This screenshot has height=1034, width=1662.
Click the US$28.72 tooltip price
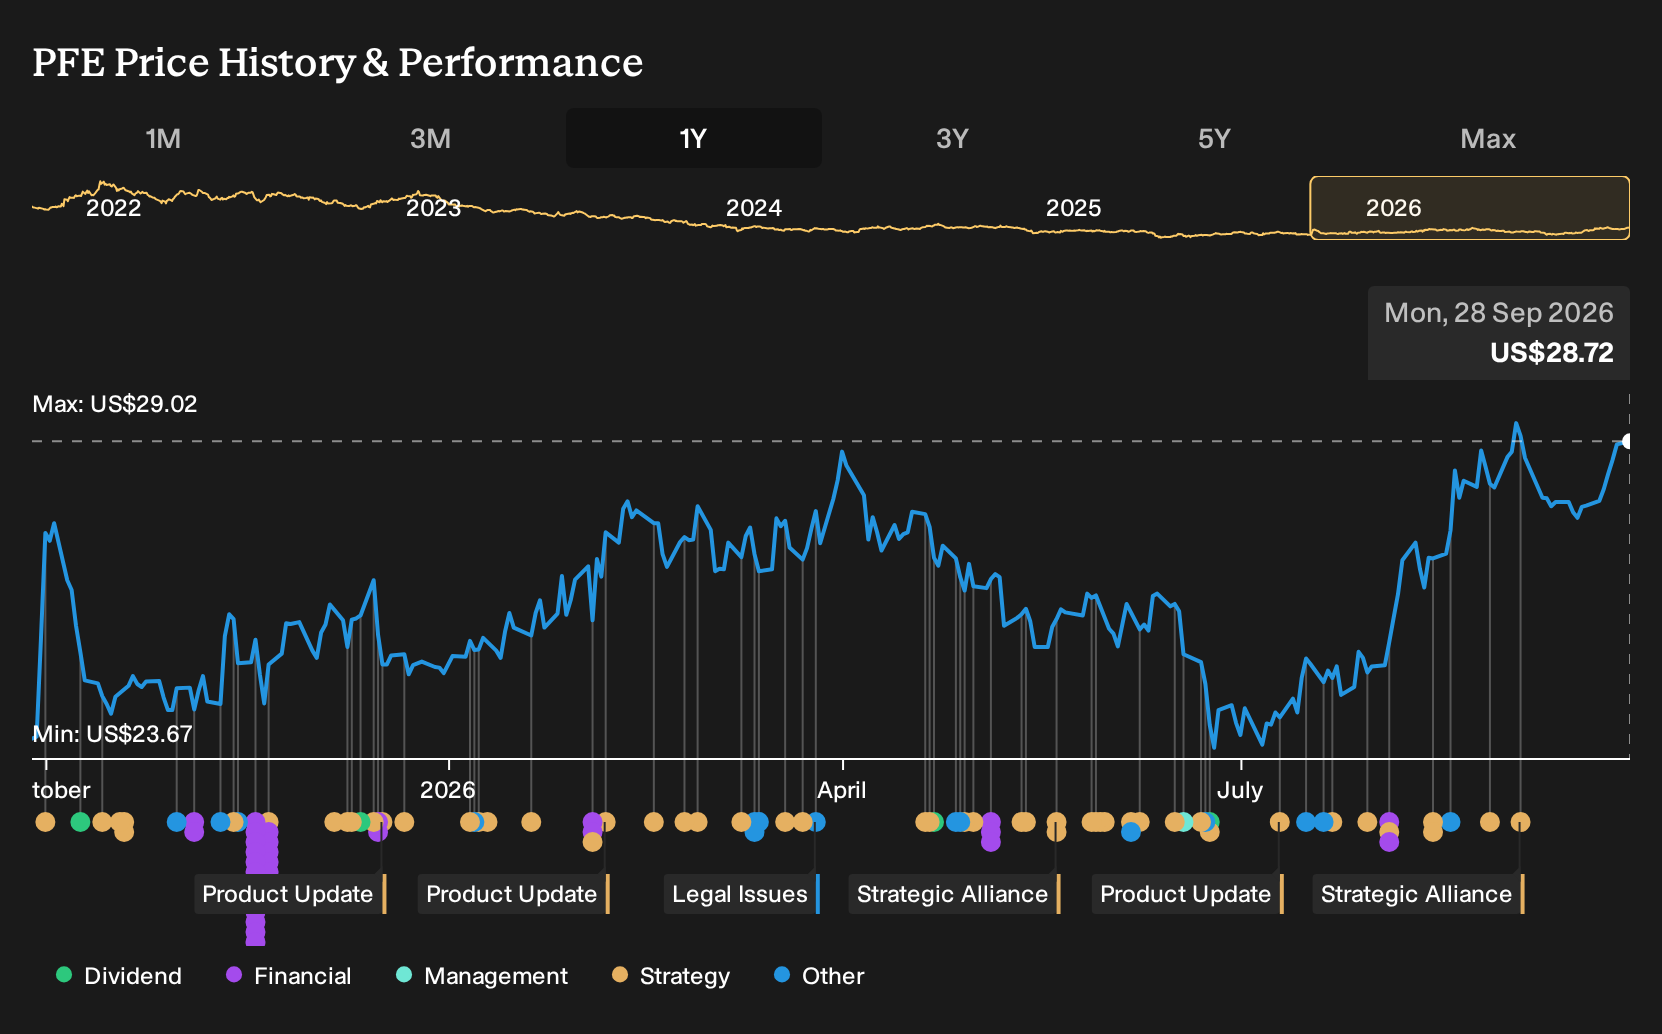tap(1551, 353)
